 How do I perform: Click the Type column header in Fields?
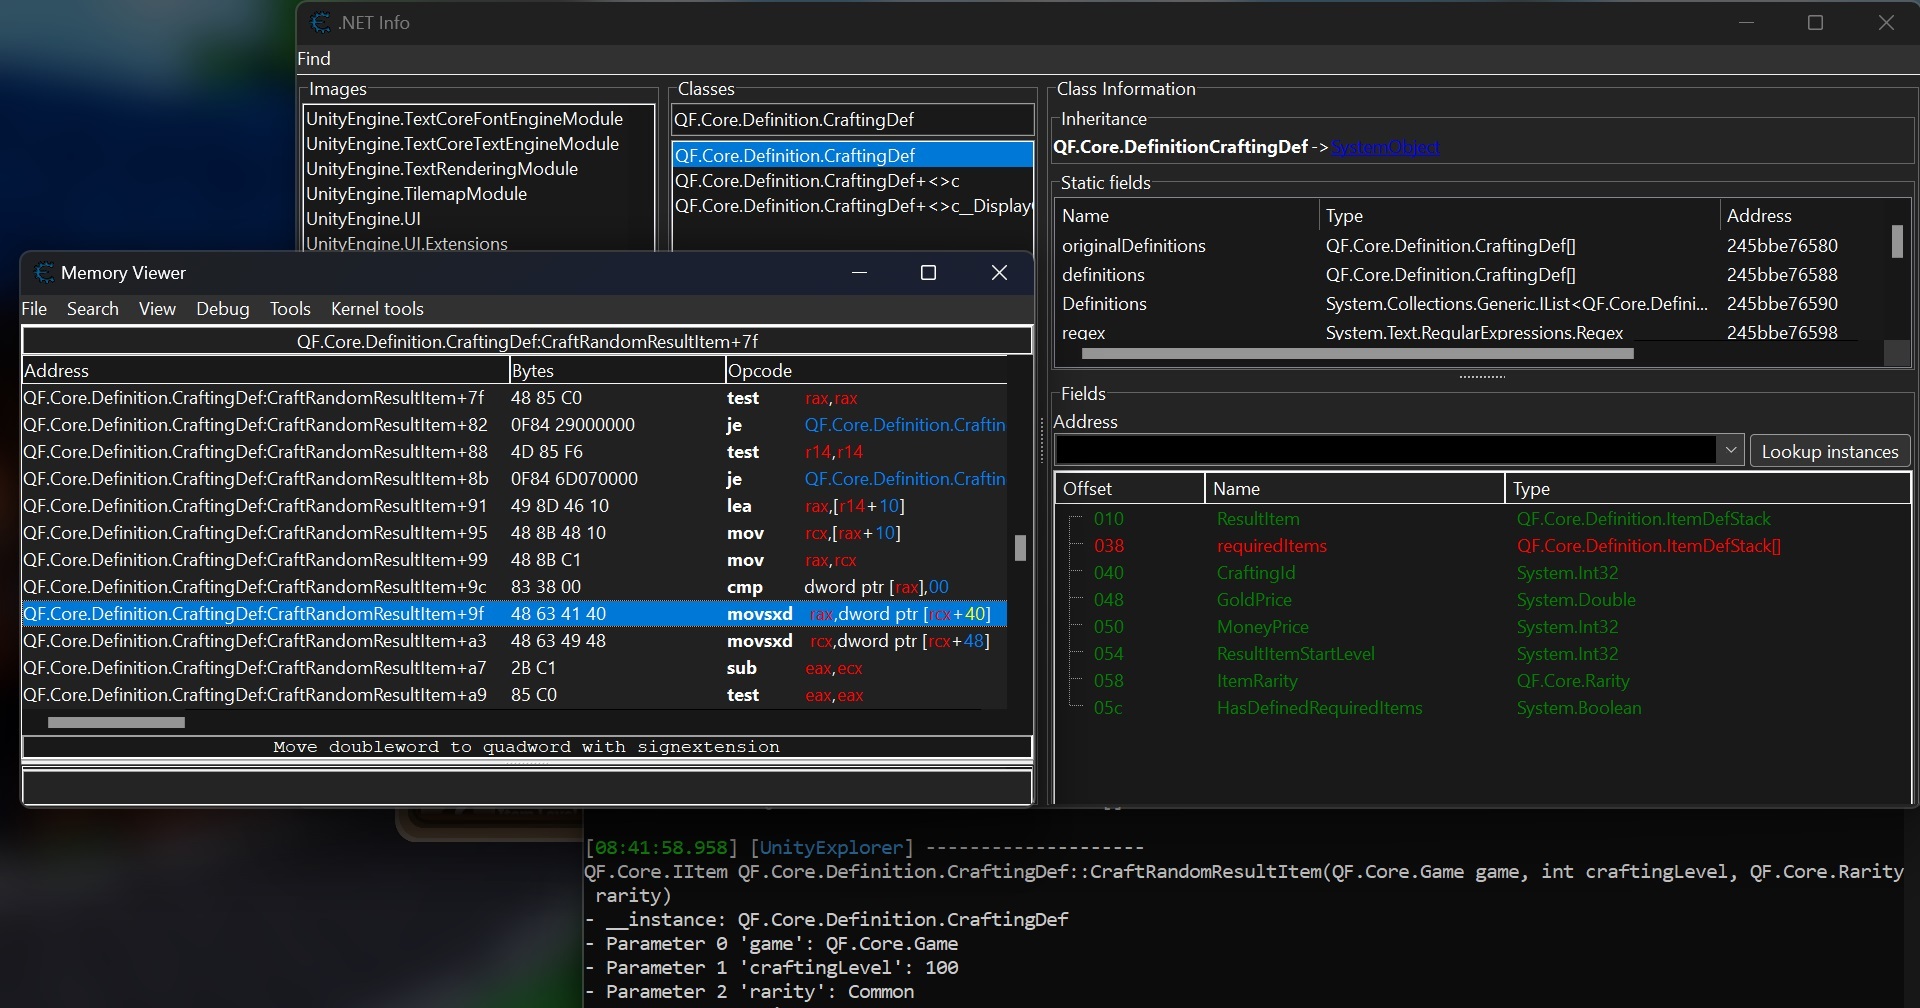(x=1707, y=489)
